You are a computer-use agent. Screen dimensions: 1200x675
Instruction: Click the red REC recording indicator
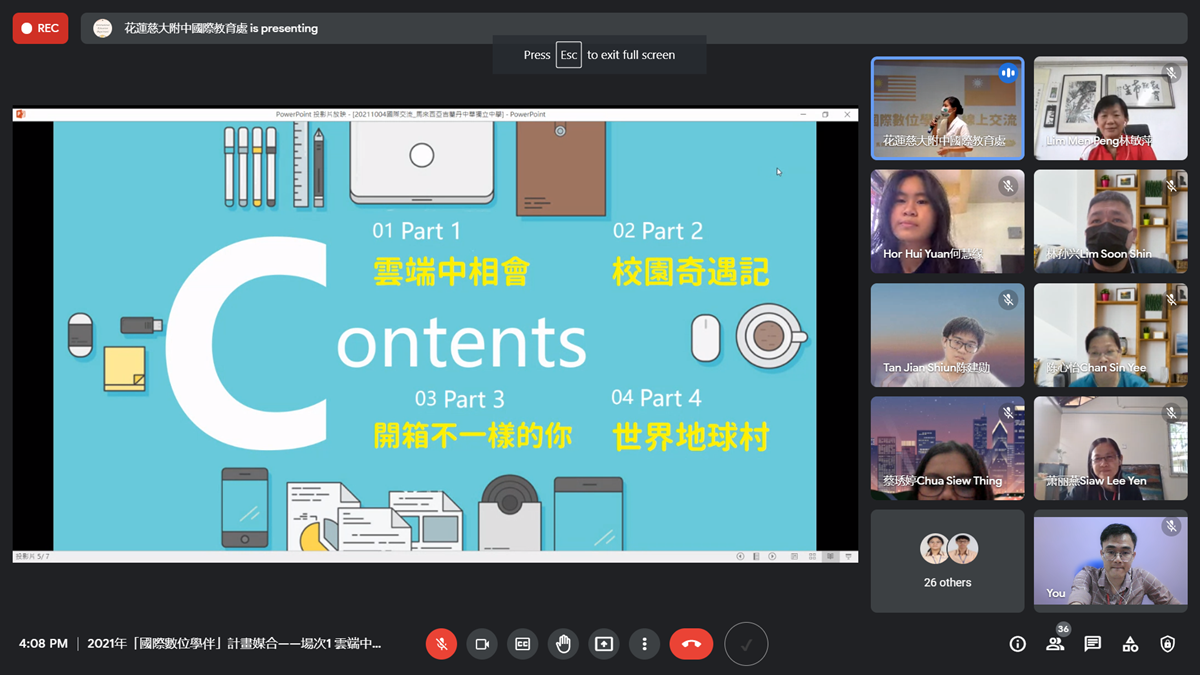point(41,28)
